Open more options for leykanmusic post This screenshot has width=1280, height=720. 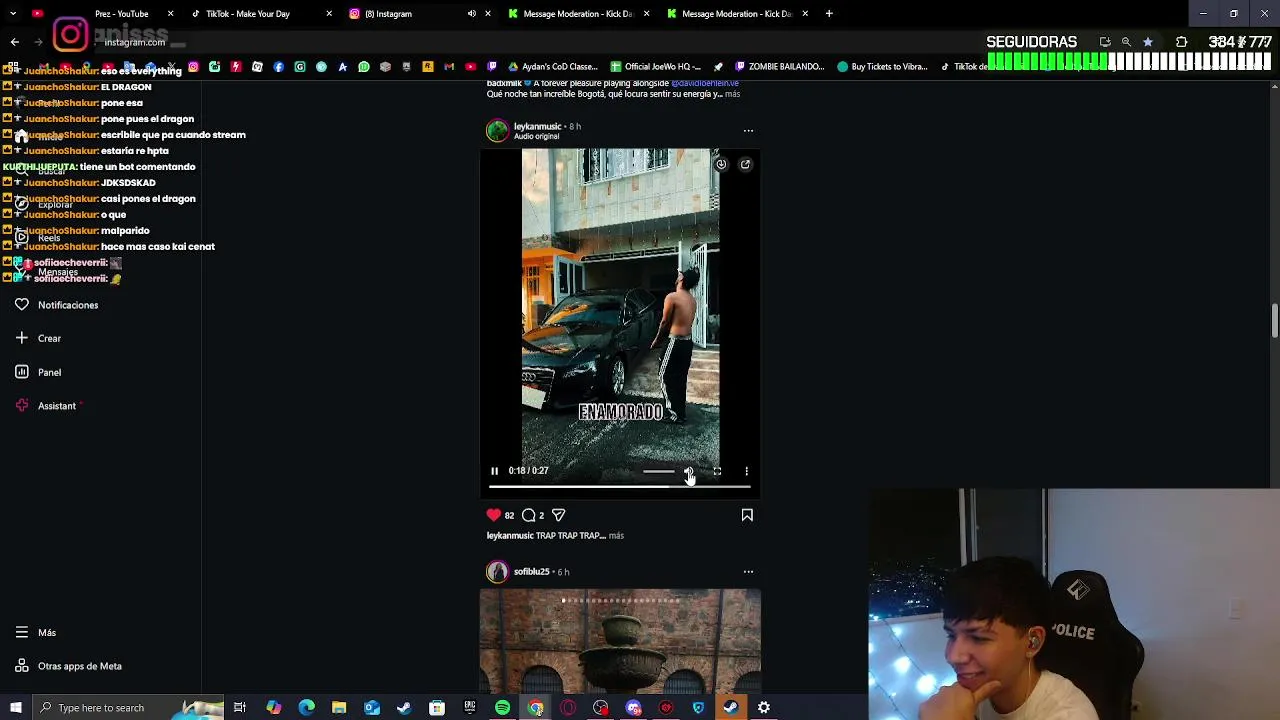[748, 130]
